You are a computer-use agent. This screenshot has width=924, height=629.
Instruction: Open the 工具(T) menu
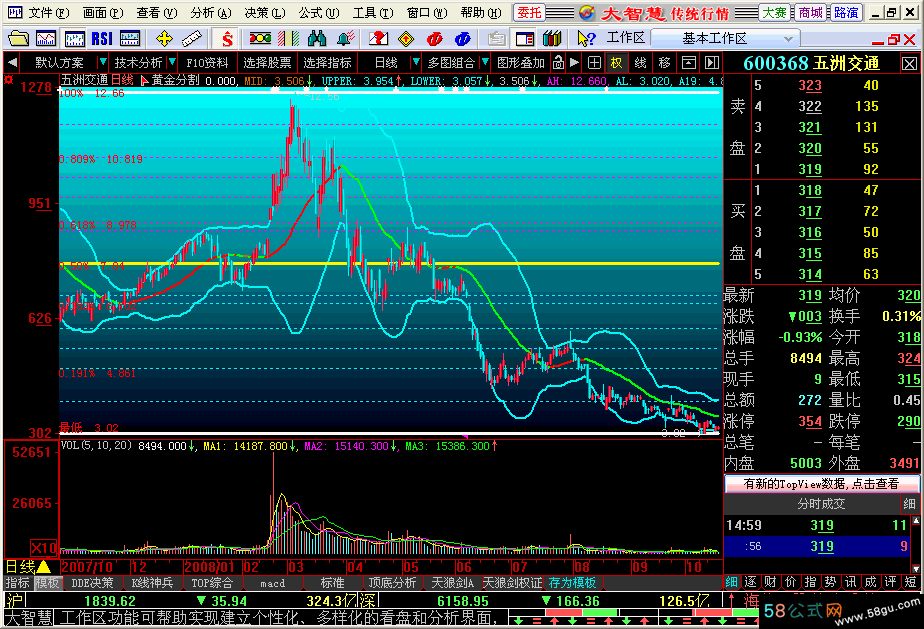[373, 12]
